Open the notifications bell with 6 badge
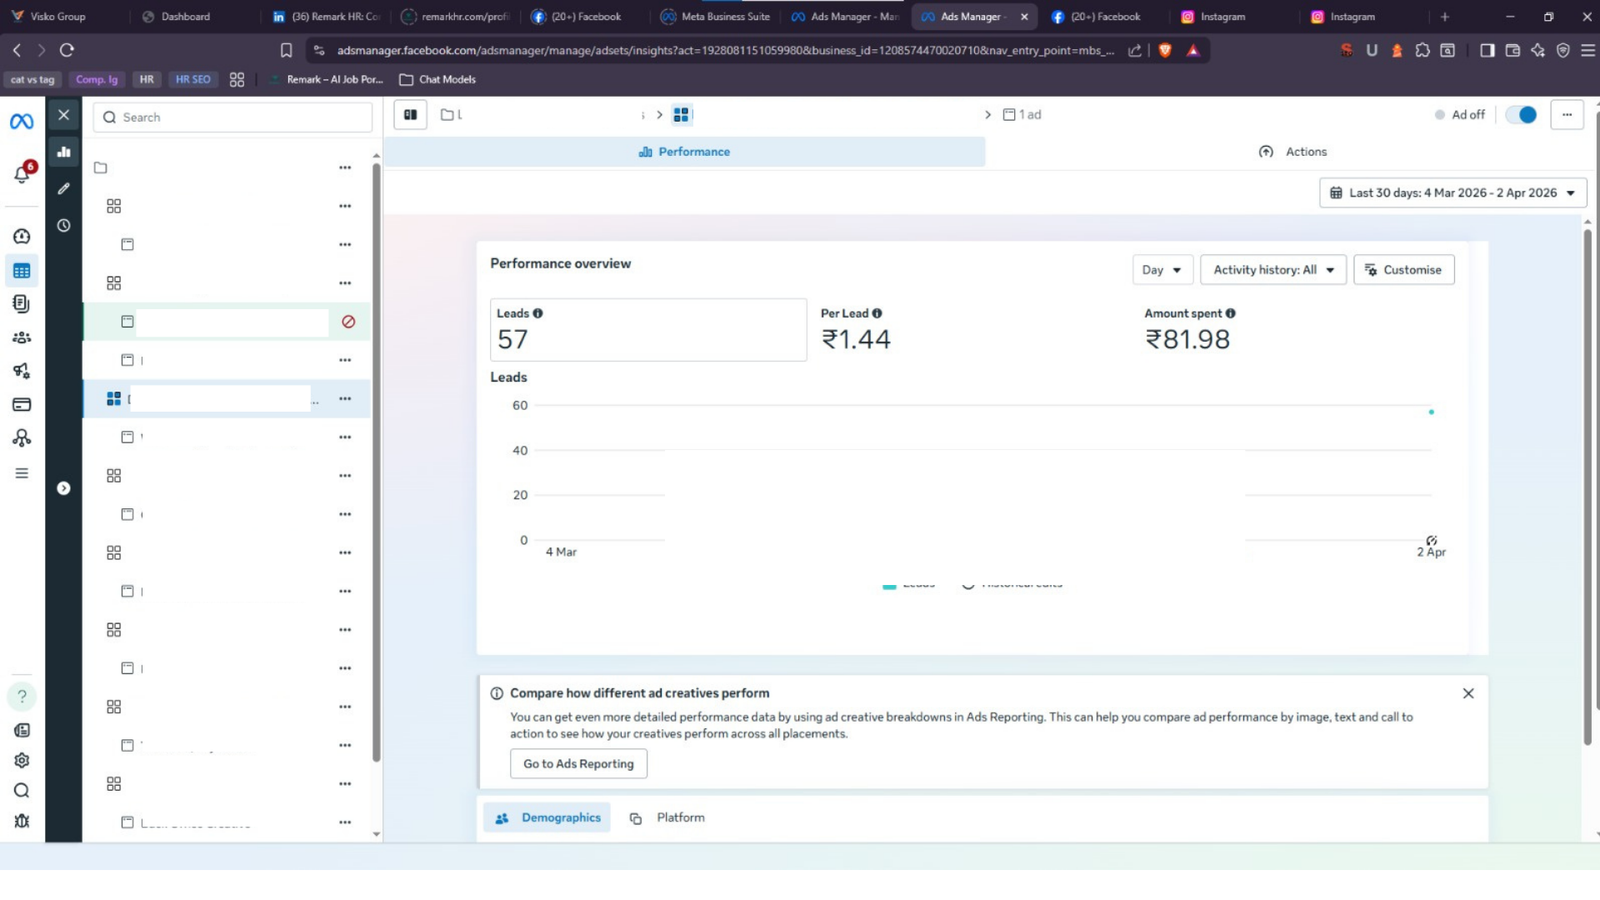The image size is (1600, 900). (22, 174)
